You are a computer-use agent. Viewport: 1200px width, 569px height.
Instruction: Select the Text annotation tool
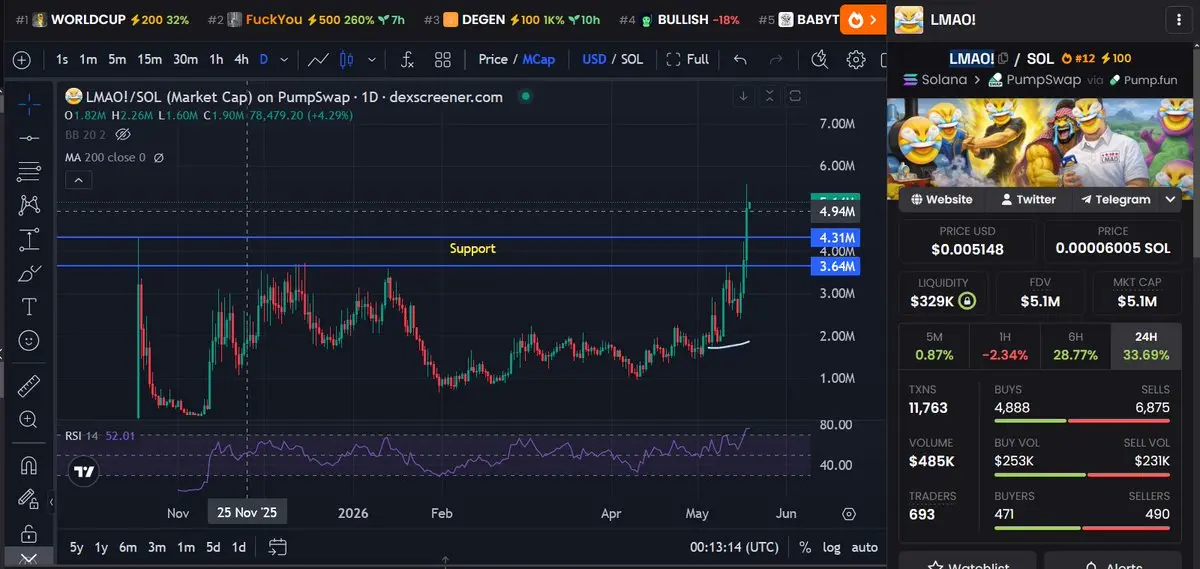[29, 307]
